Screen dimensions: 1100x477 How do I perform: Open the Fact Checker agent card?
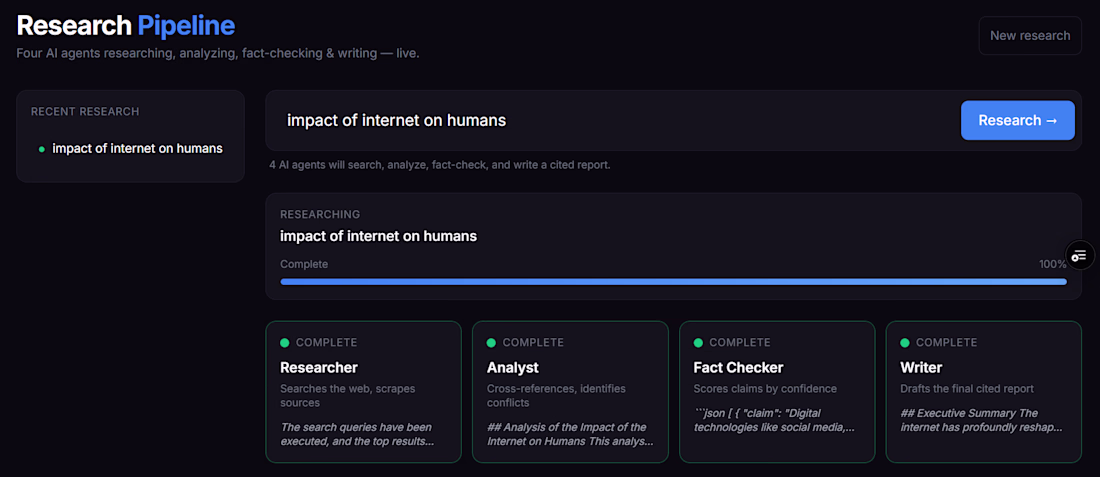777,392
